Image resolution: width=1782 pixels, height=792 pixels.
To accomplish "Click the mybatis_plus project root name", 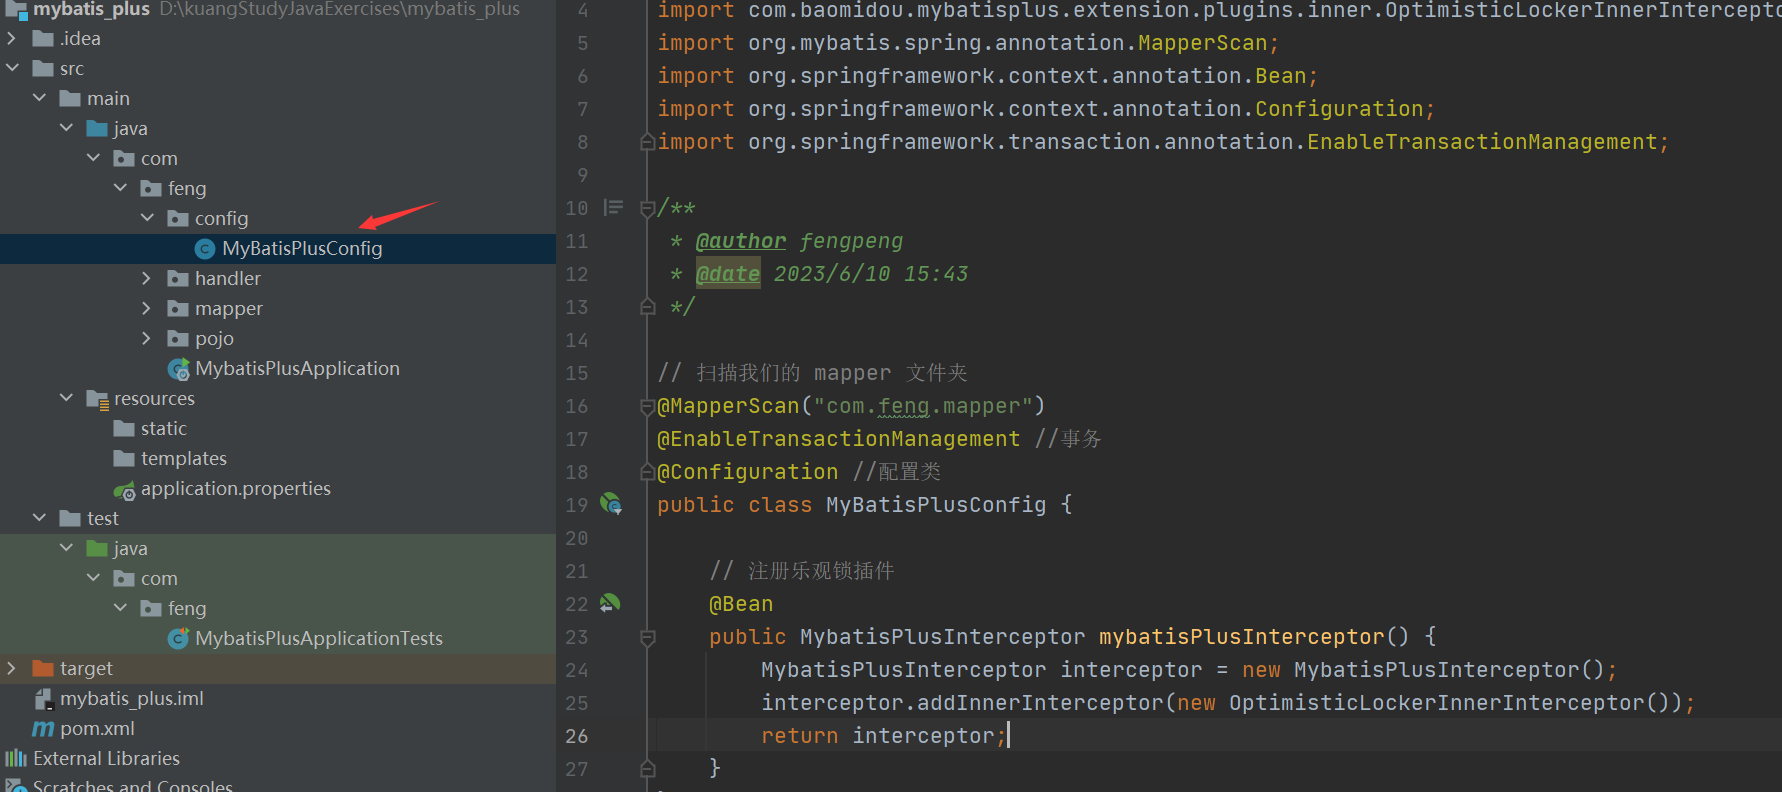I will [91, 9].
